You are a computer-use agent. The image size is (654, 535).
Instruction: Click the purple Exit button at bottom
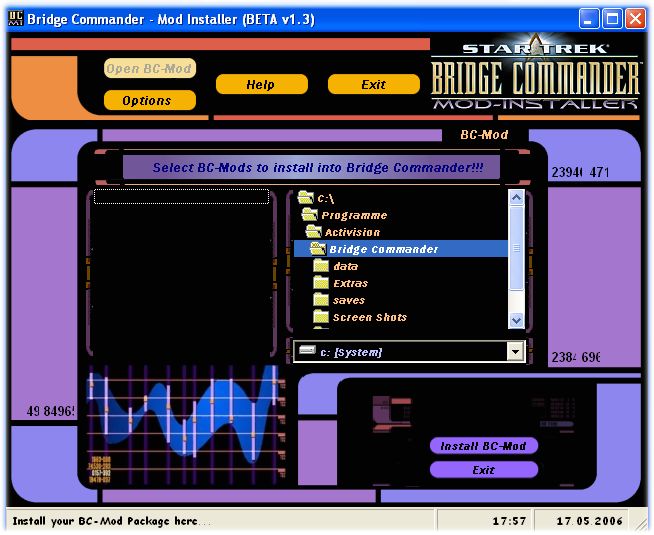[484, 470]
